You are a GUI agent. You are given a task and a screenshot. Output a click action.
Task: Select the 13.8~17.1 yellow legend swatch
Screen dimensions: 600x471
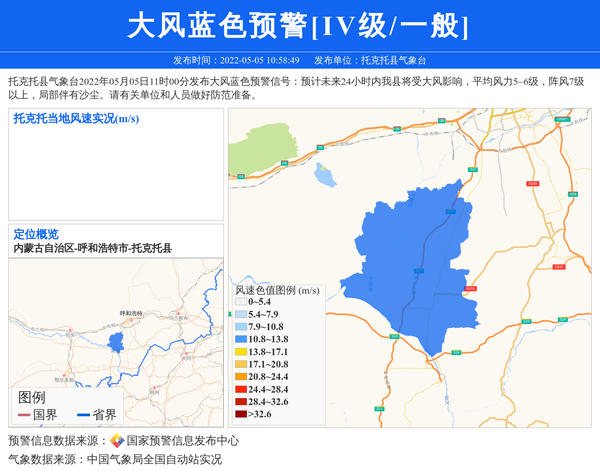(x=240, y=352)
